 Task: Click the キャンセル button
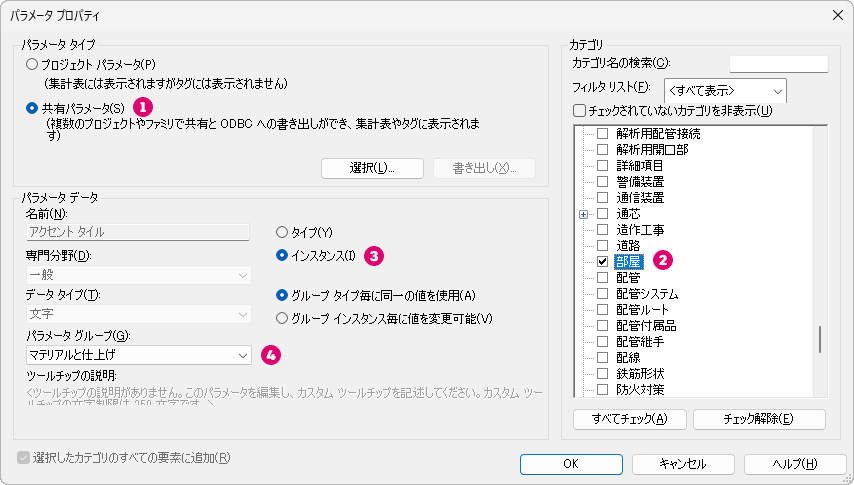point(683,464)
